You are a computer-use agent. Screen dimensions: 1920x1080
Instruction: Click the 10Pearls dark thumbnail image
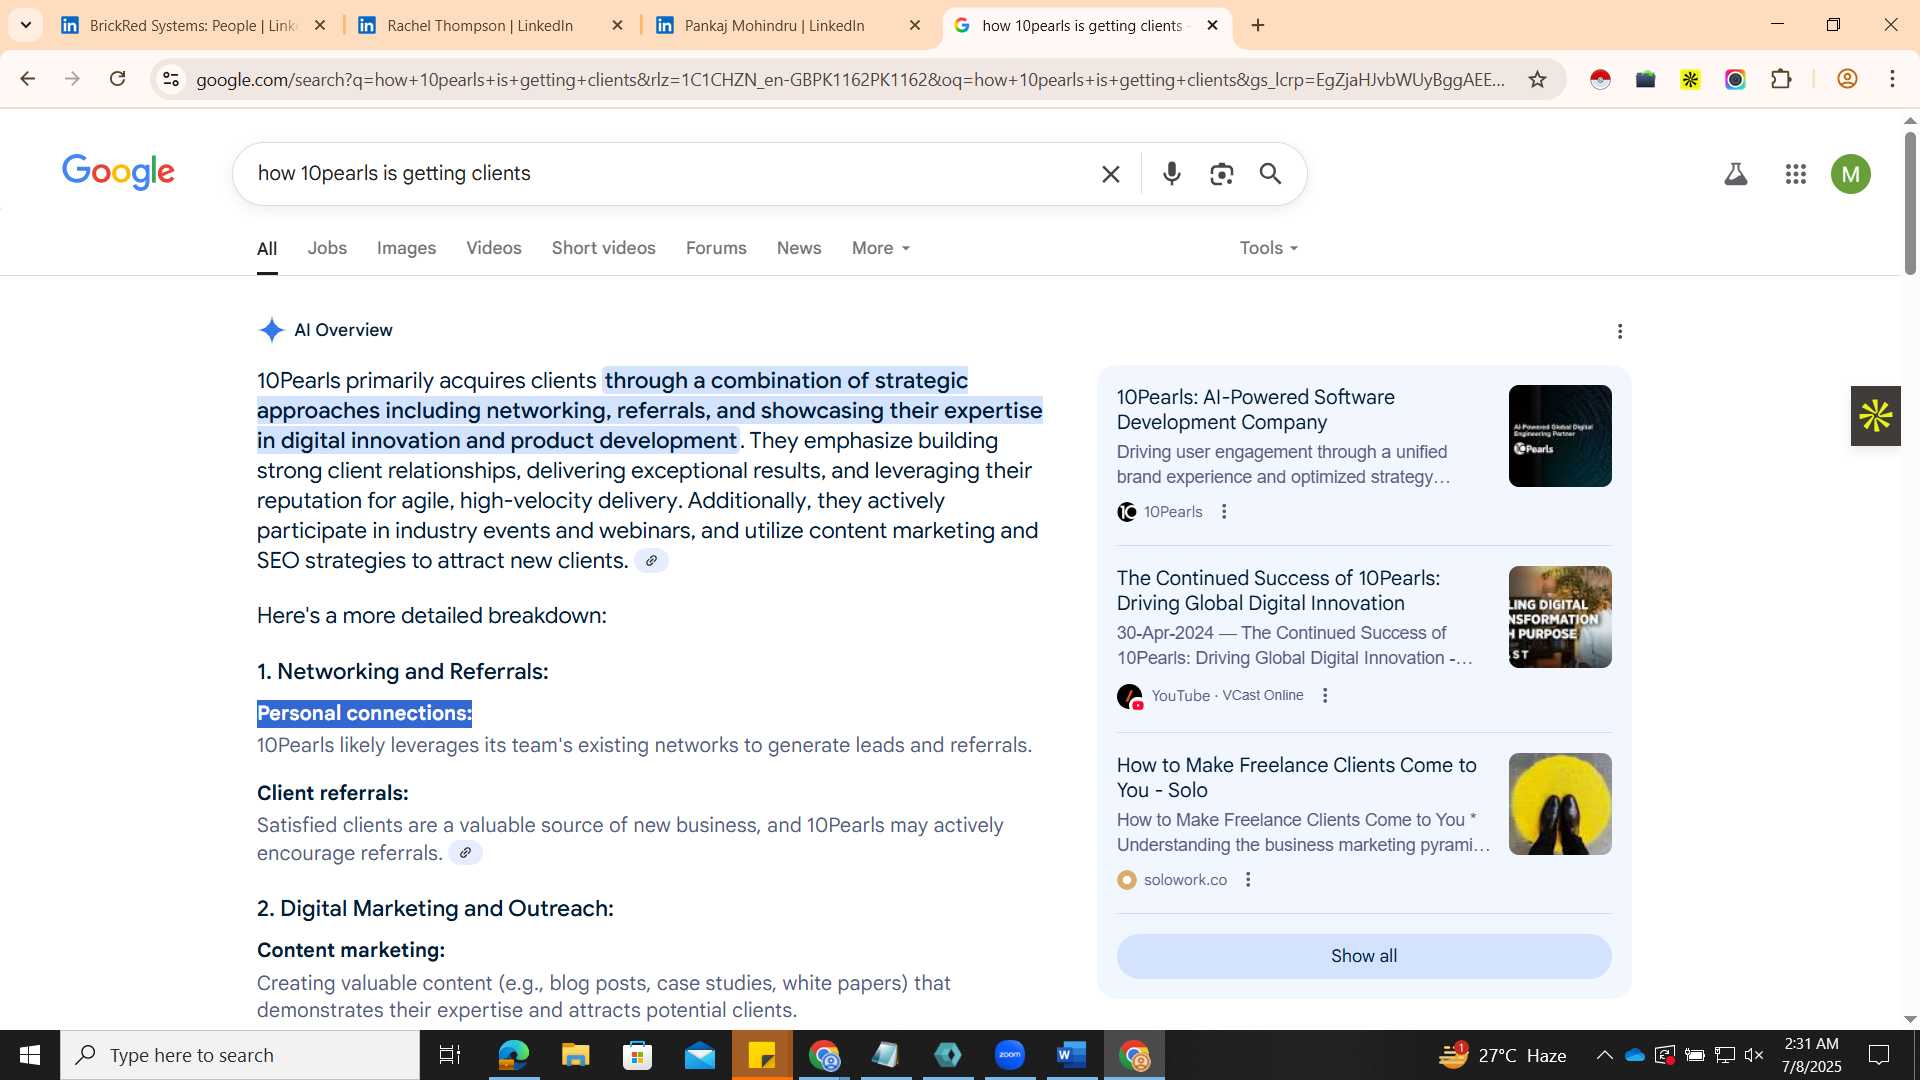[x=1560, y=436]
